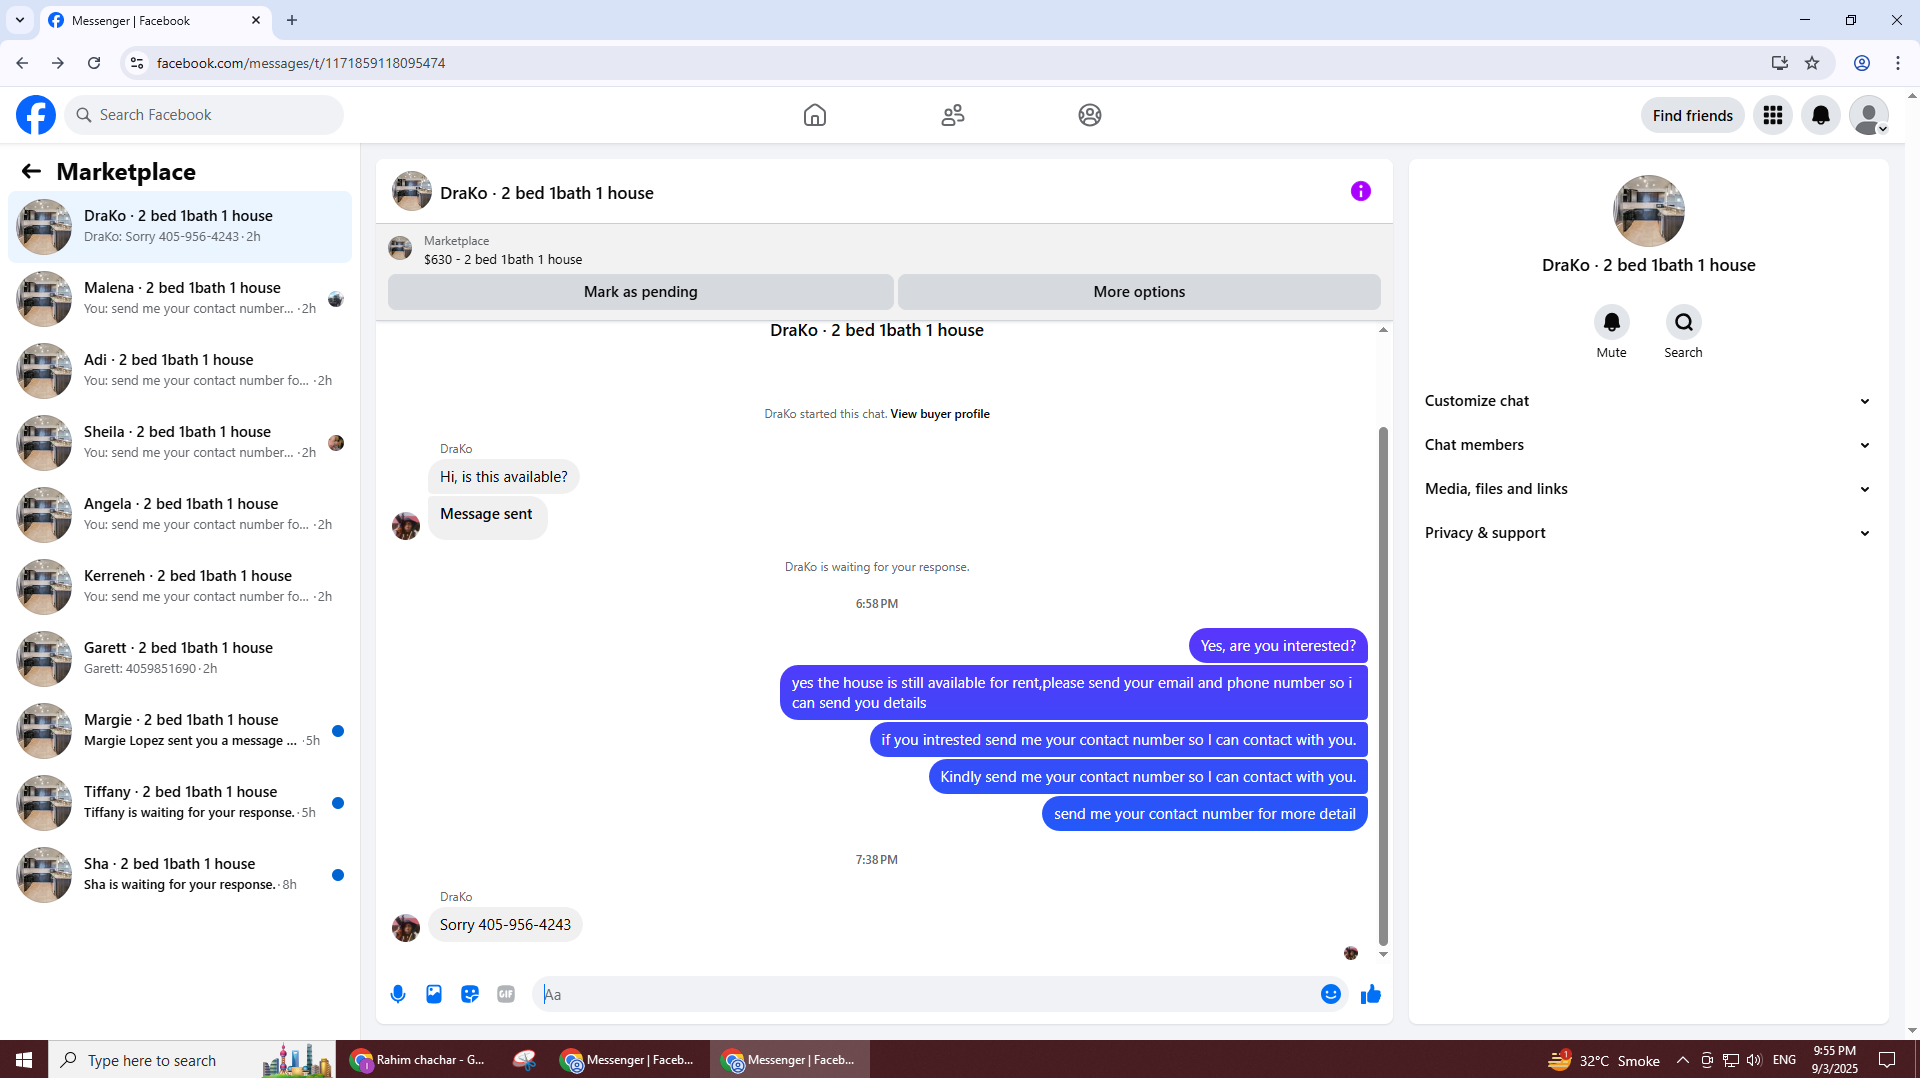Open new browser tab
The width and height of the screenshot is (1920, 1078).
point(292,20)
